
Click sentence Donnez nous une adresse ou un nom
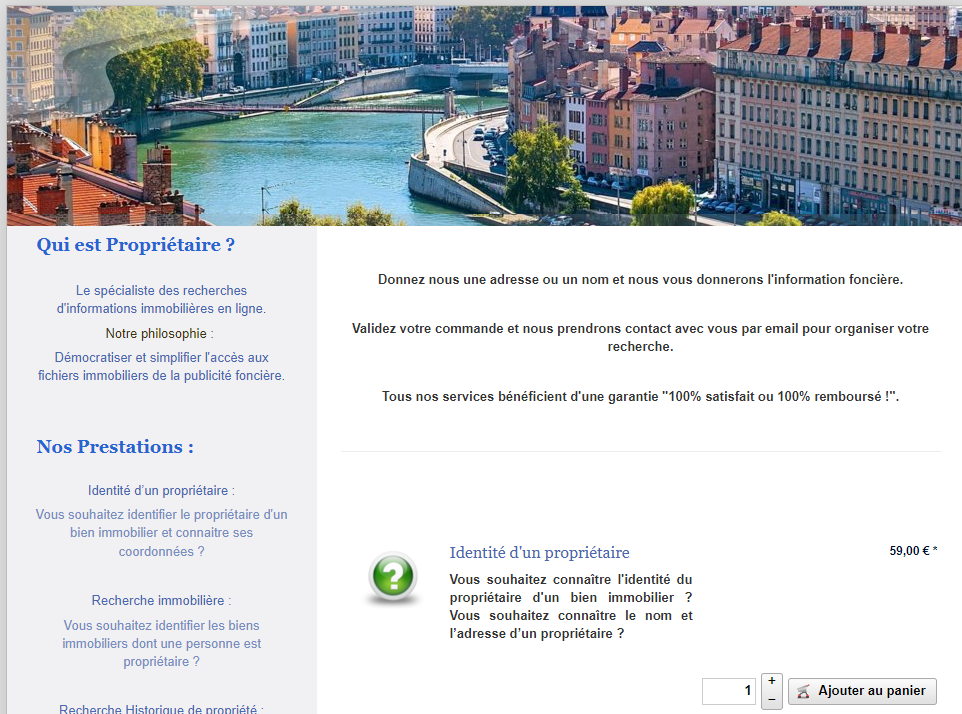641,280
